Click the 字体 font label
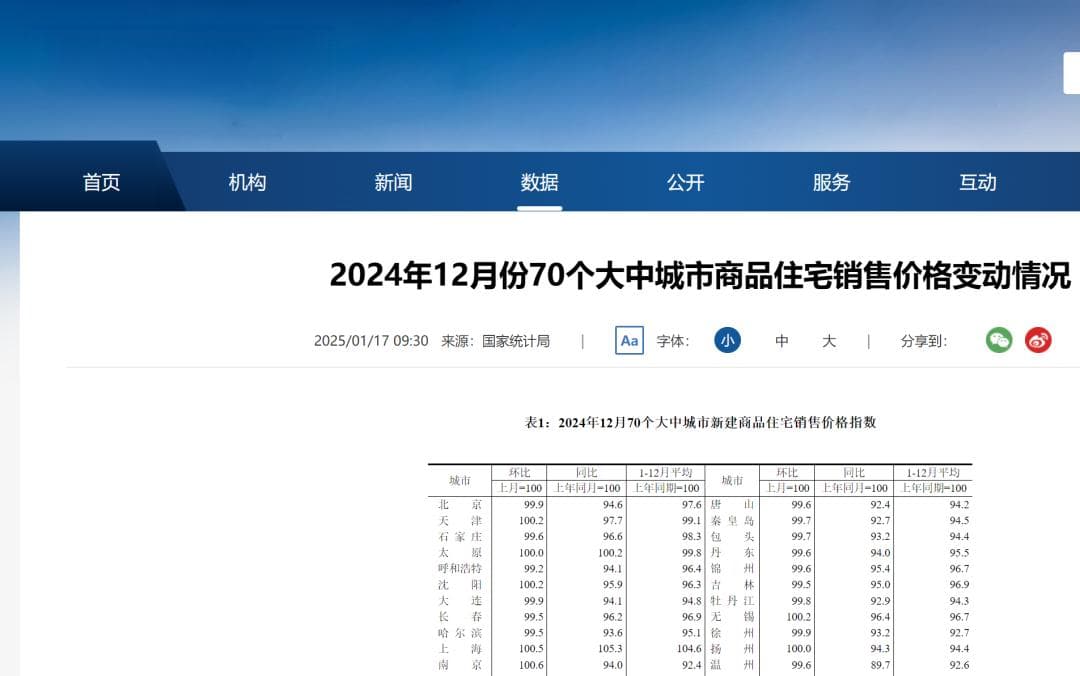Image resolution: width=1080 pixels, height=676 pixels. click(672, 341)
